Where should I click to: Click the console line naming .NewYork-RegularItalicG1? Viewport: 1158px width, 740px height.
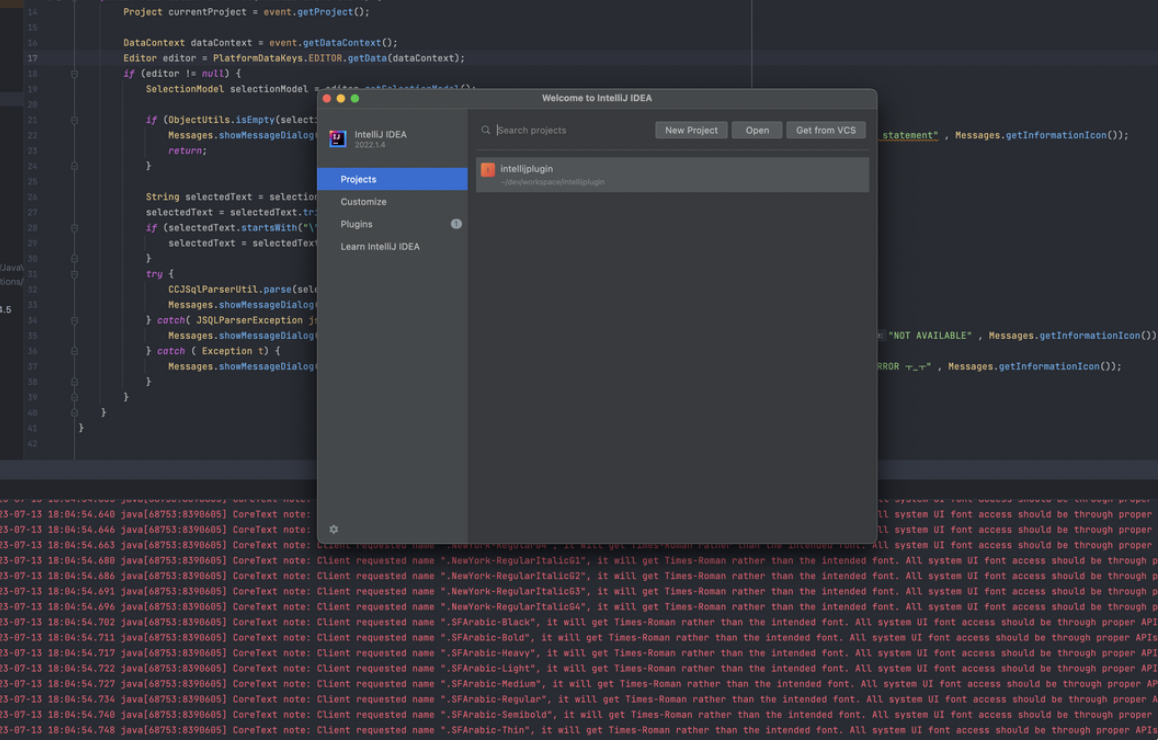point(579,561)
